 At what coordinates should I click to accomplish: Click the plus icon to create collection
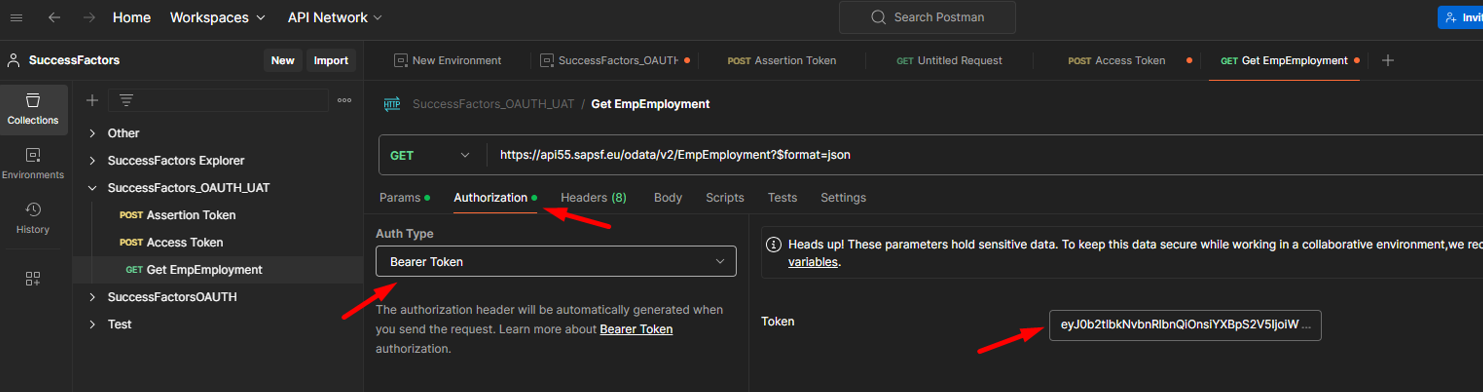coord(92,100)
